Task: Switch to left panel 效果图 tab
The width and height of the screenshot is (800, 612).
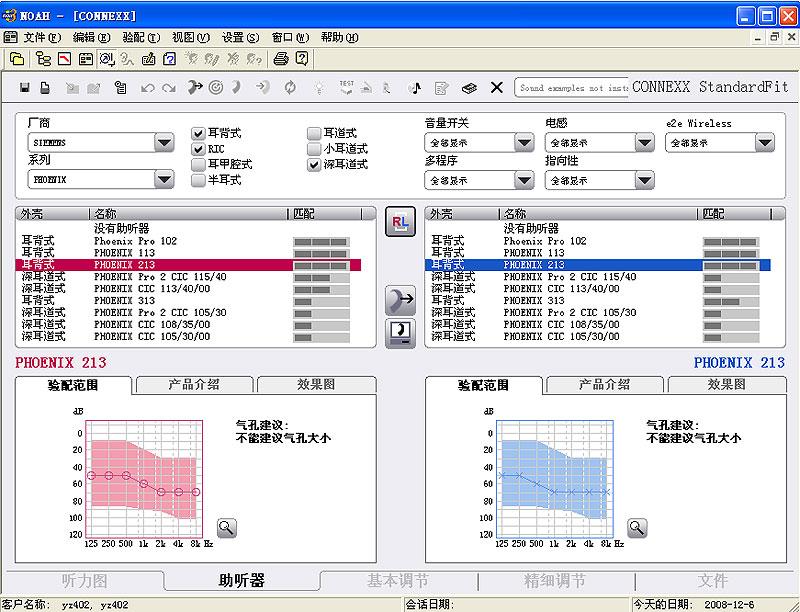Action: 316,385
